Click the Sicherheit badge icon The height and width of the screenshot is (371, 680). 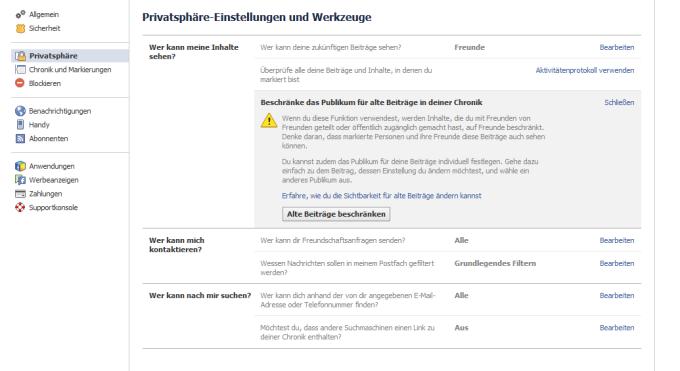point(20,28)
